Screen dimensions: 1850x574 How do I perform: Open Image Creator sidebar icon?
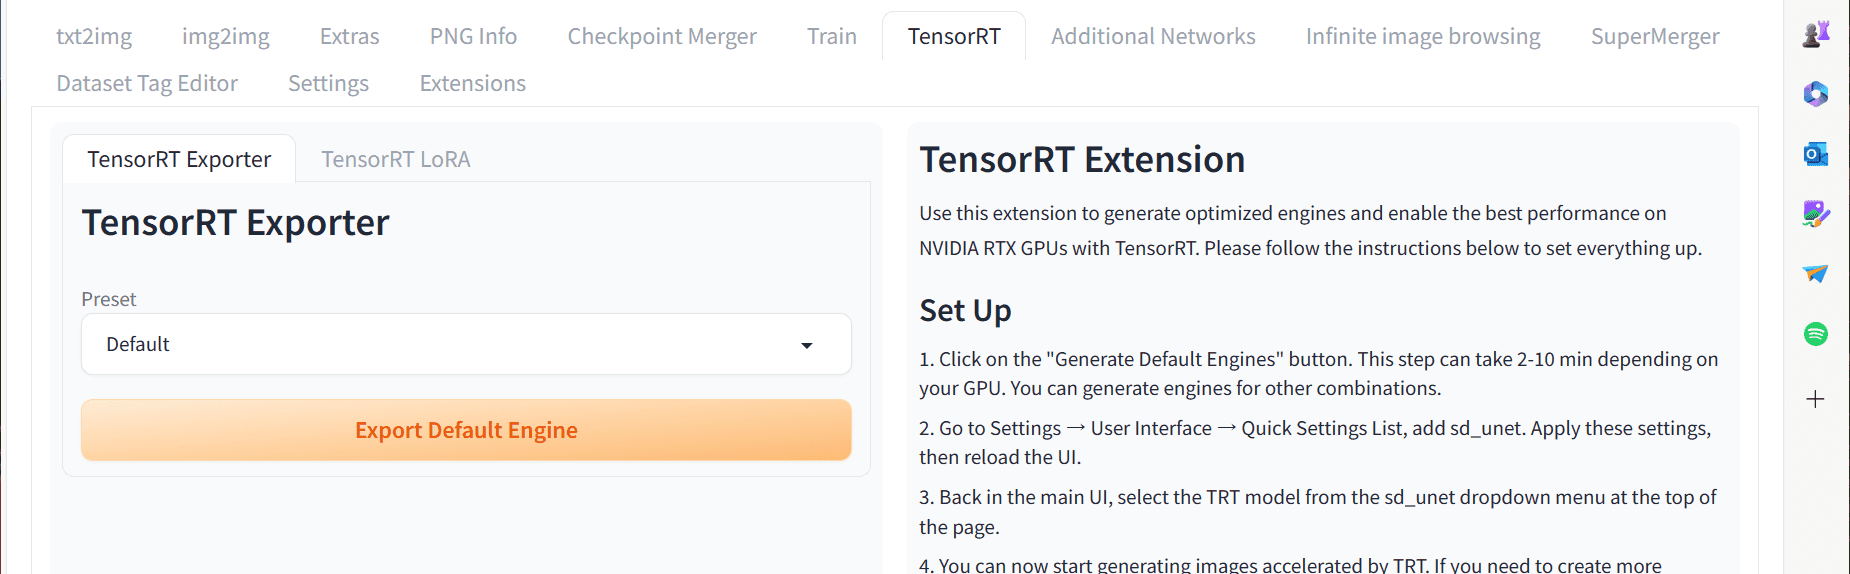pos(1816,213)
